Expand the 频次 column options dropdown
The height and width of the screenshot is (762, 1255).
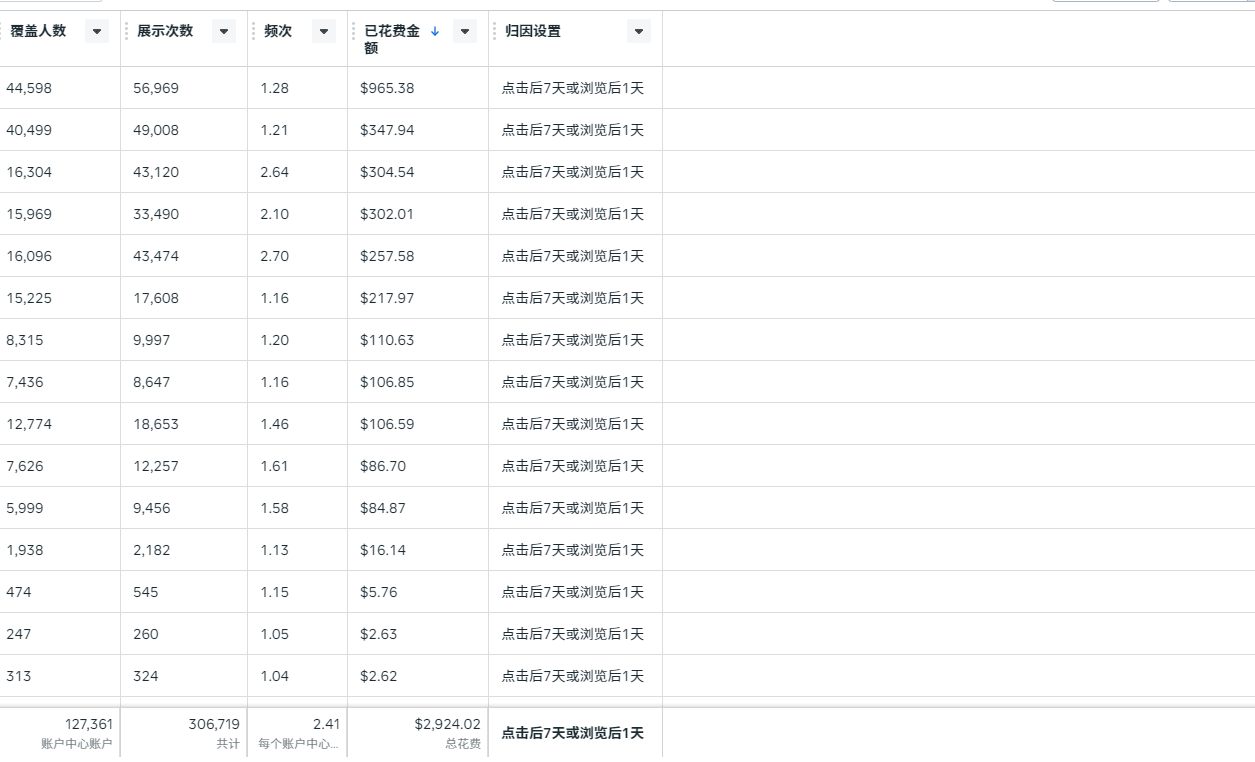324,31
